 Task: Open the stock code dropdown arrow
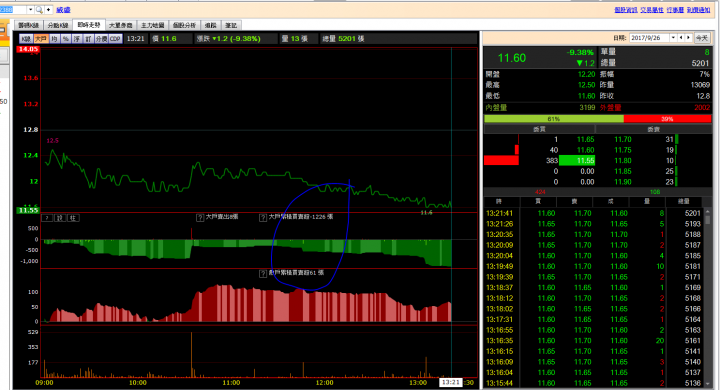tap(30, 10)
